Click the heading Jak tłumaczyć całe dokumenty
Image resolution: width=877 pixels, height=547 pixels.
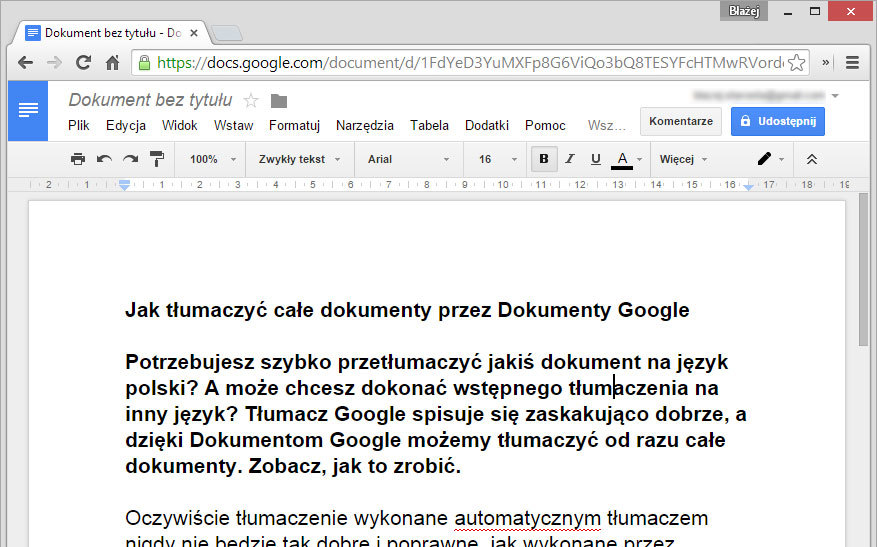click(x=407, y=310)
